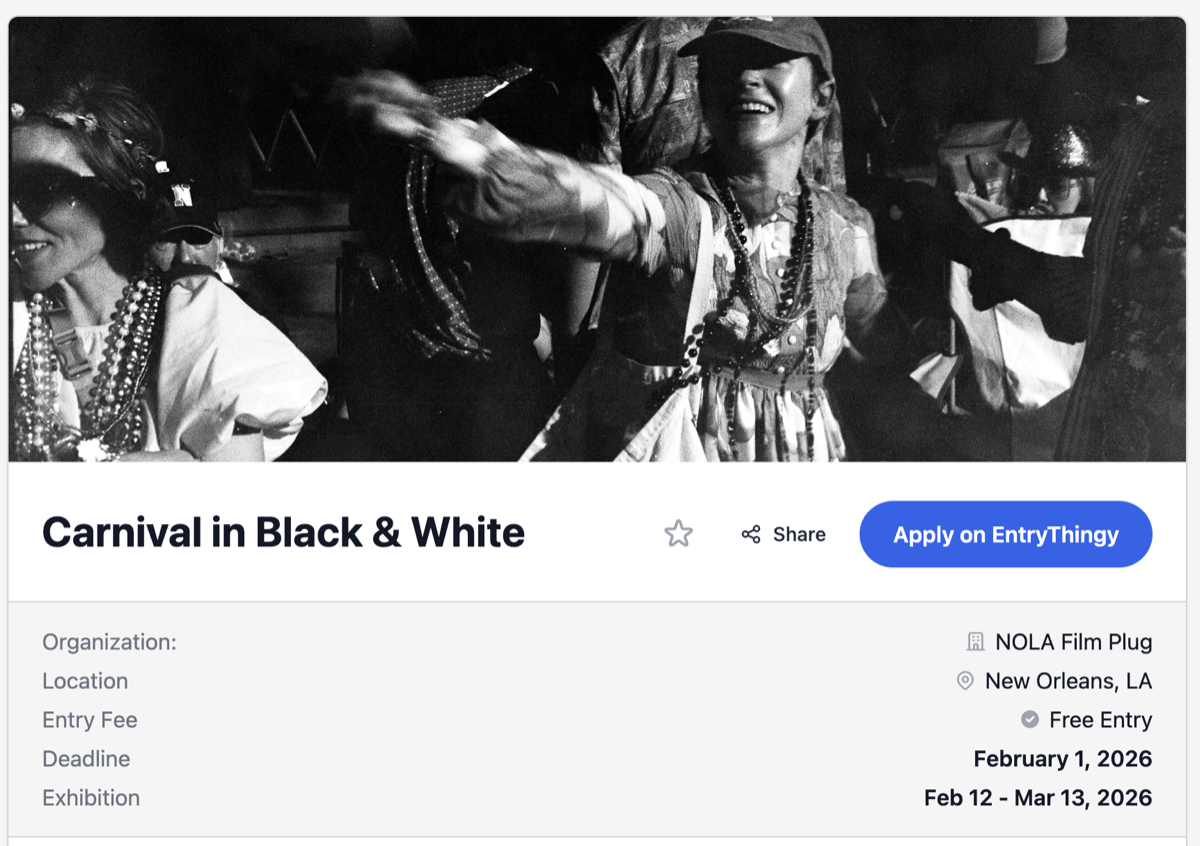Screen dimensions: 1200x846
Task: Click the Organization field label
Action: (x=109, y=642)
